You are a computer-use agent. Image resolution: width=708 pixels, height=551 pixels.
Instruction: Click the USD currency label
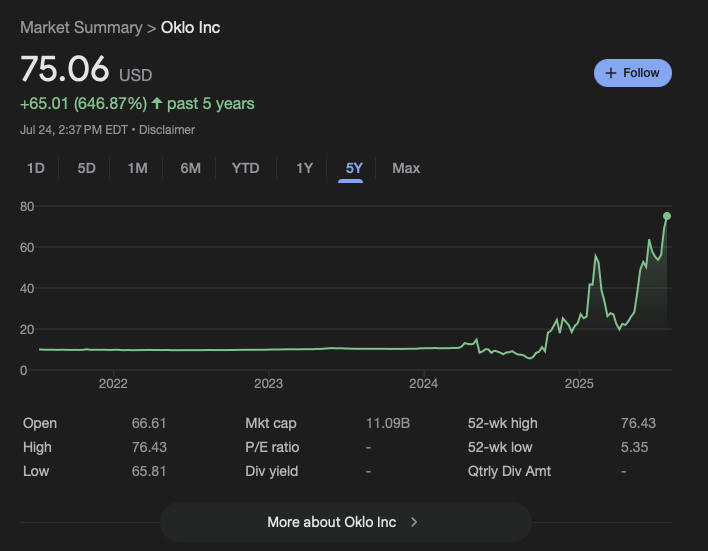pyautogui.click(x=135, y=75)
